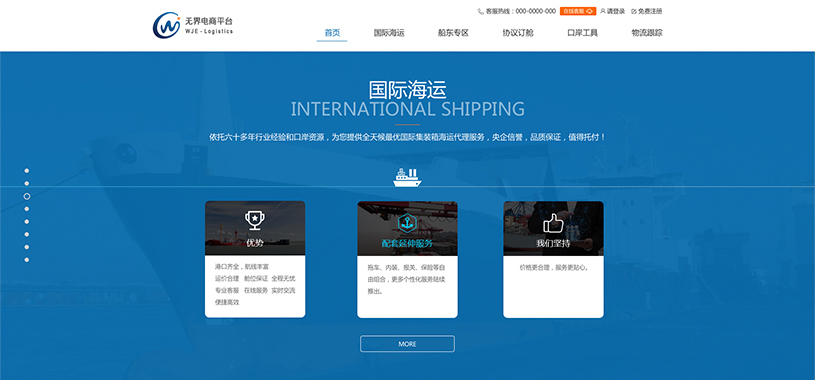Click the trophy icon on 优势 card

[x=255, y=220]
